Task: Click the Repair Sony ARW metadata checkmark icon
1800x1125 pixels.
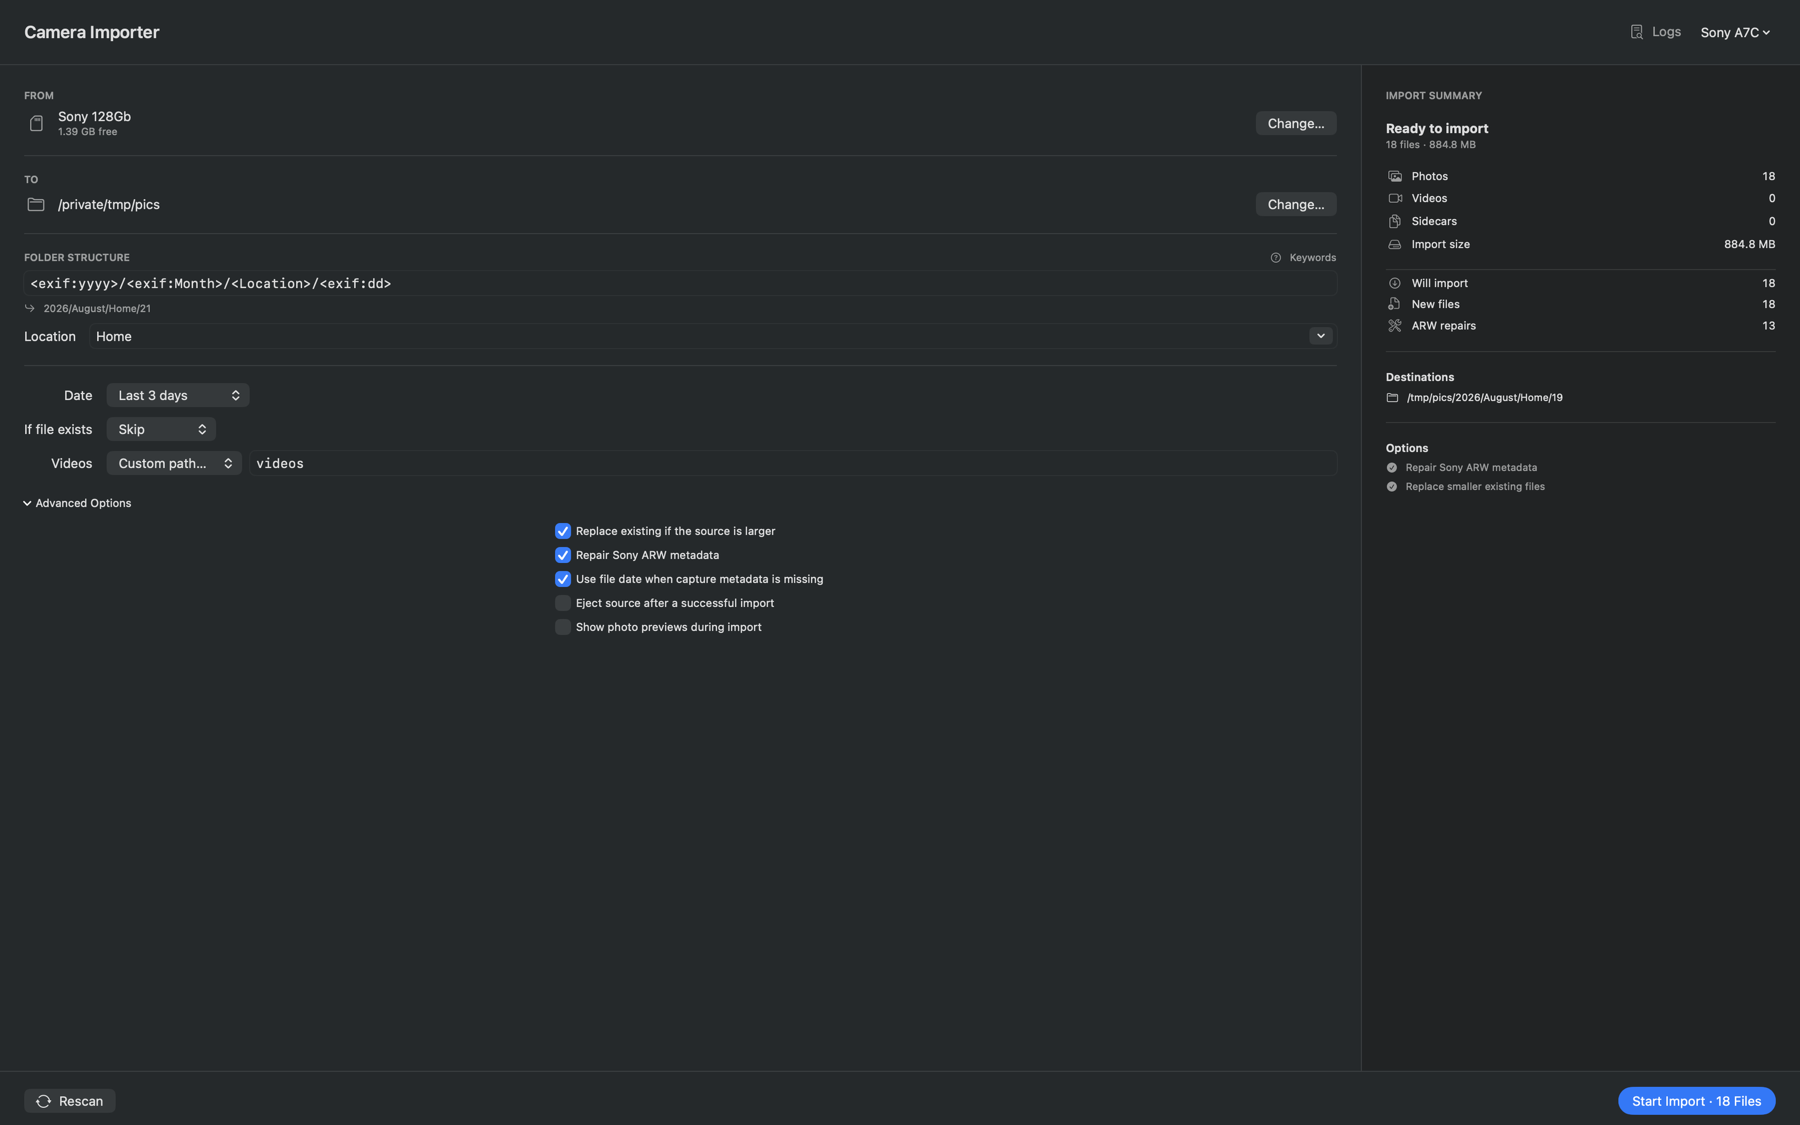Action: coord(1391,468)
